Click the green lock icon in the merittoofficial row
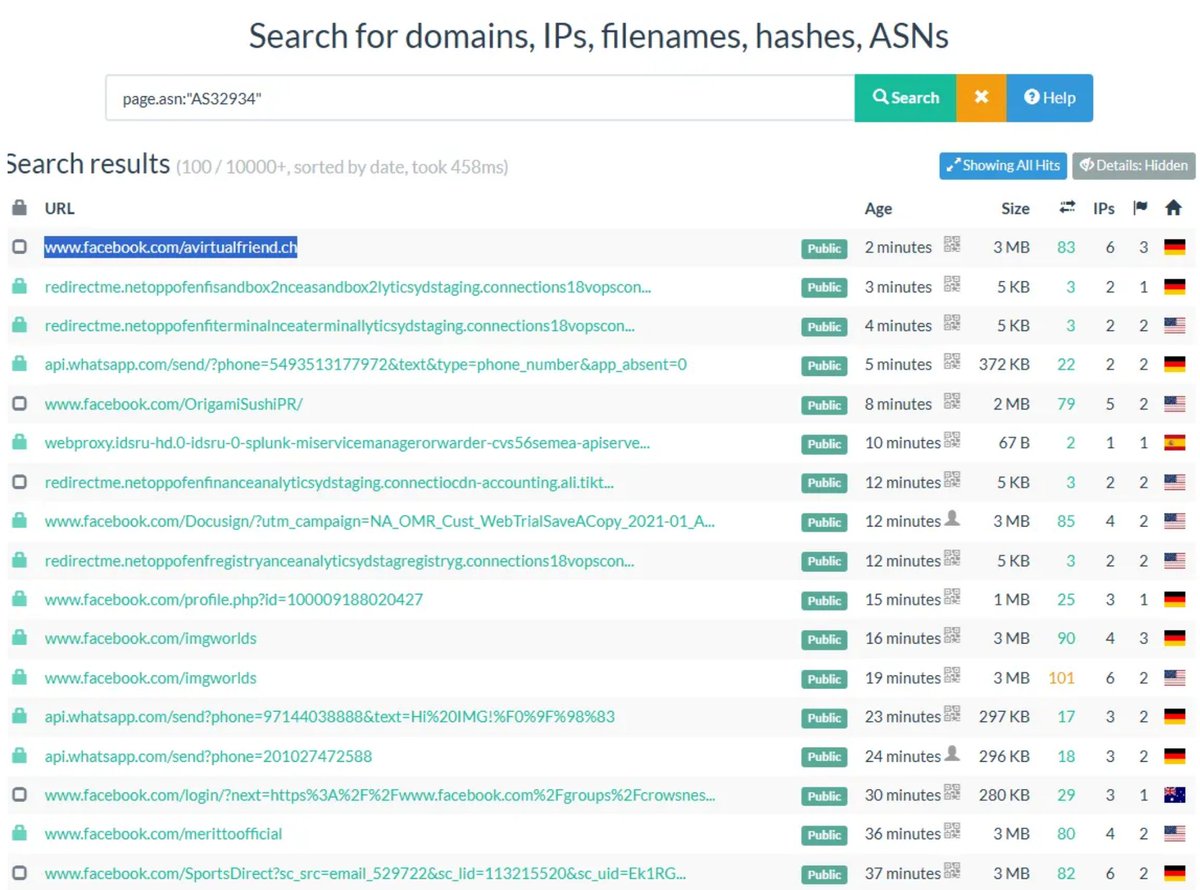The image size is (1200, 890). 19,833
